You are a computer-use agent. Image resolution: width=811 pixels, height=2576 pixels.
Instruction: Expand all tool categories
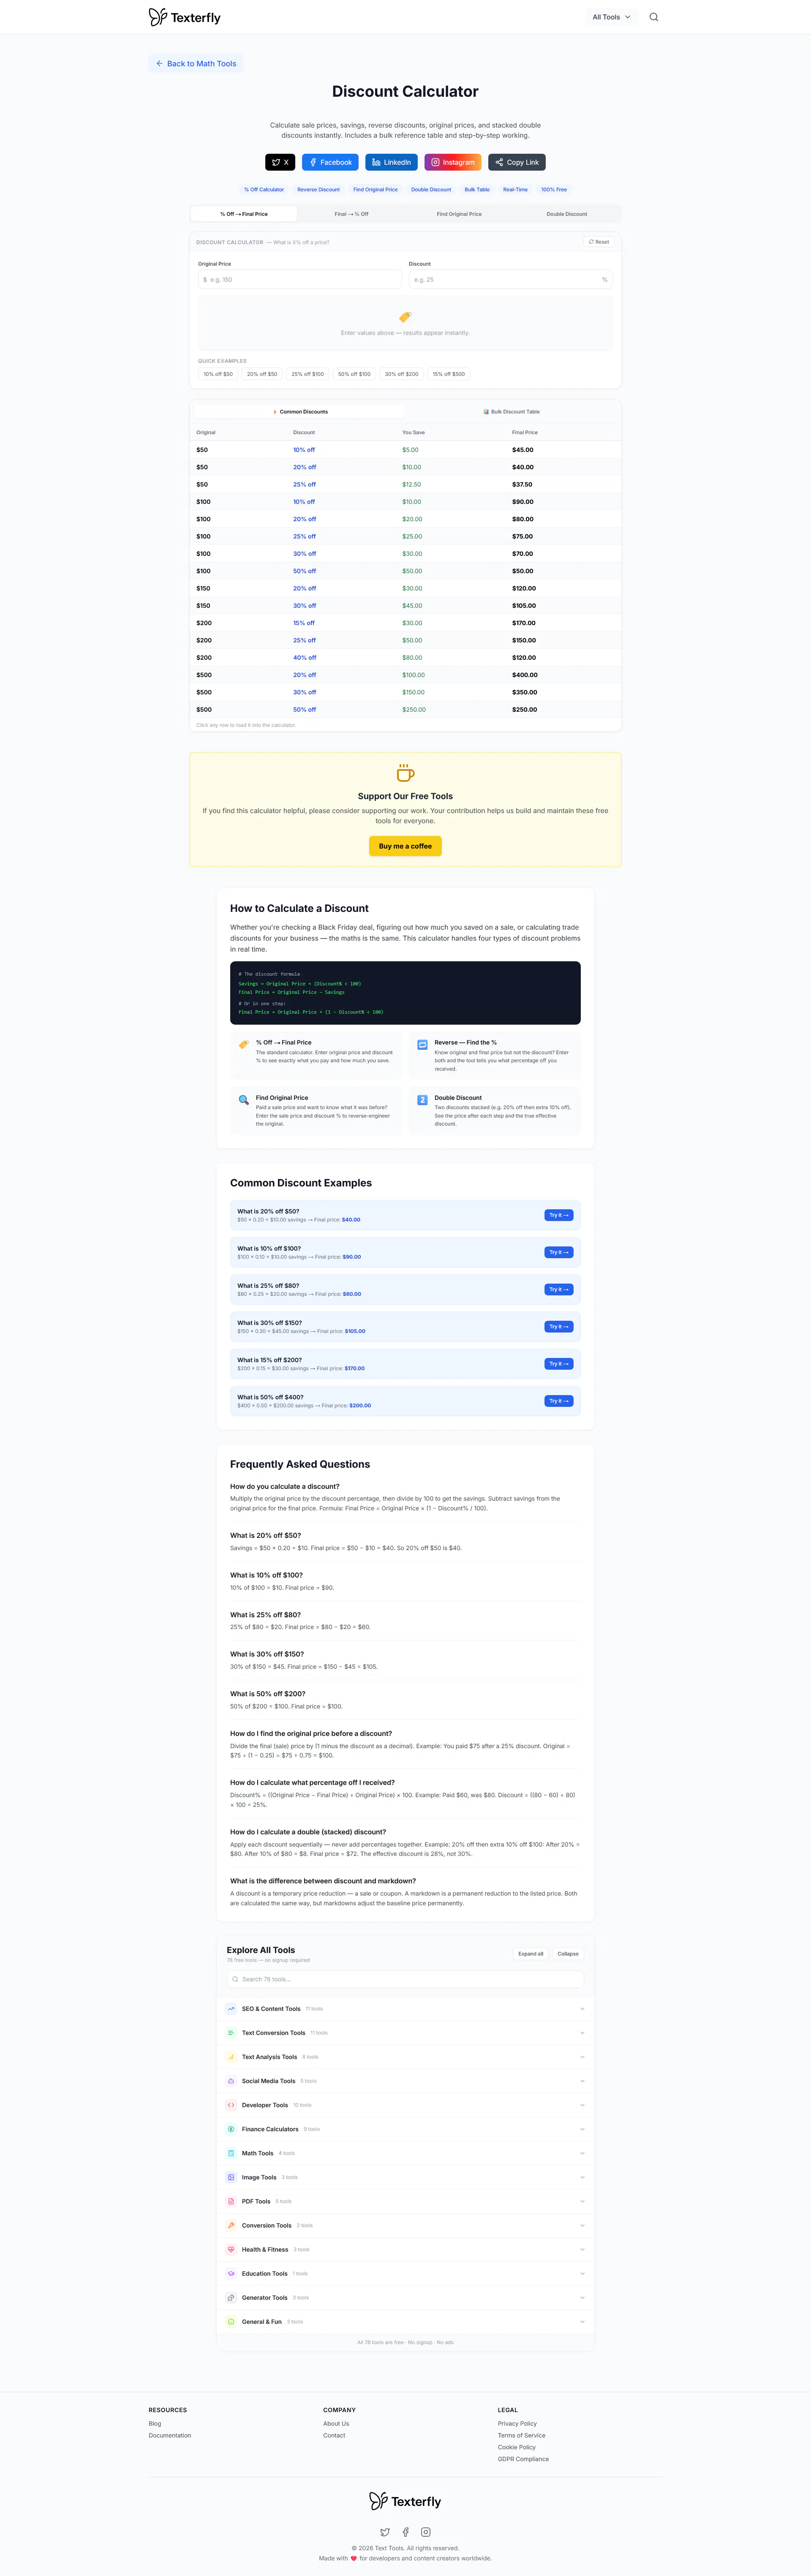click(531, 1953)
